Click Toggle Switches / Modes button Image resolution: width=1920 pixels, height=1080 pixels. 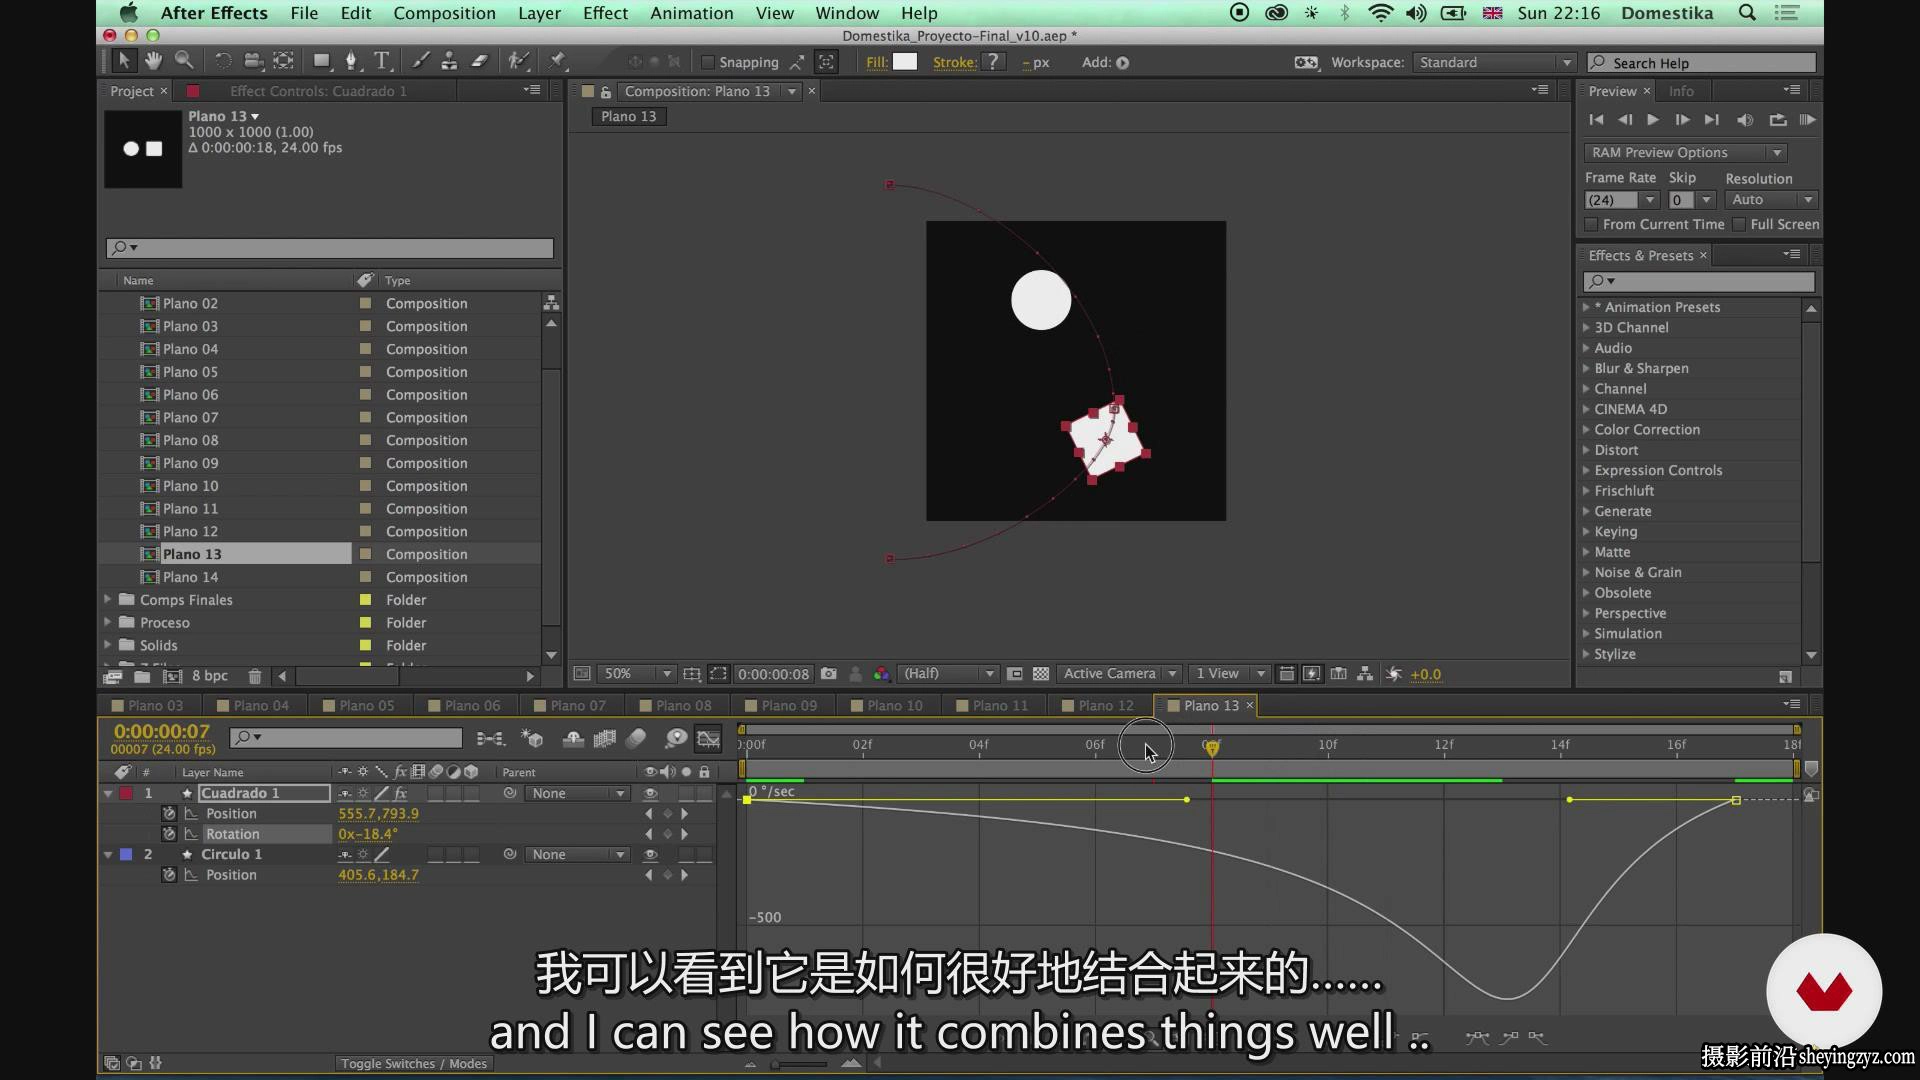coord(413,1064)
